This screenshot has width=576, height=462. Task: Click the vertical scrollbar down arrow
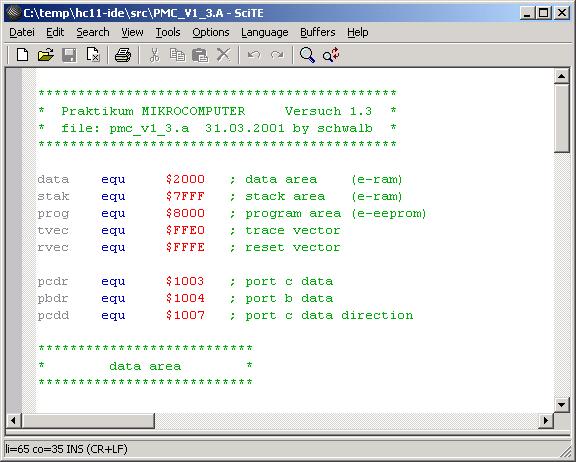(561, 405)
